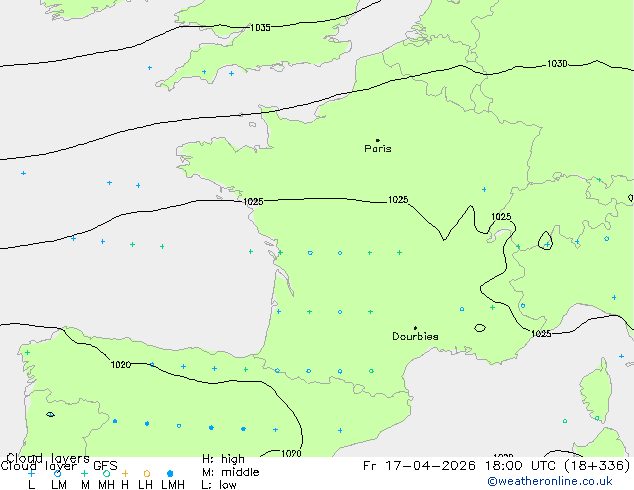The image size is (634, 490).
Task: Click the (18+336) forecast step text
Action: pyautogui.click(x=597, y=466)
